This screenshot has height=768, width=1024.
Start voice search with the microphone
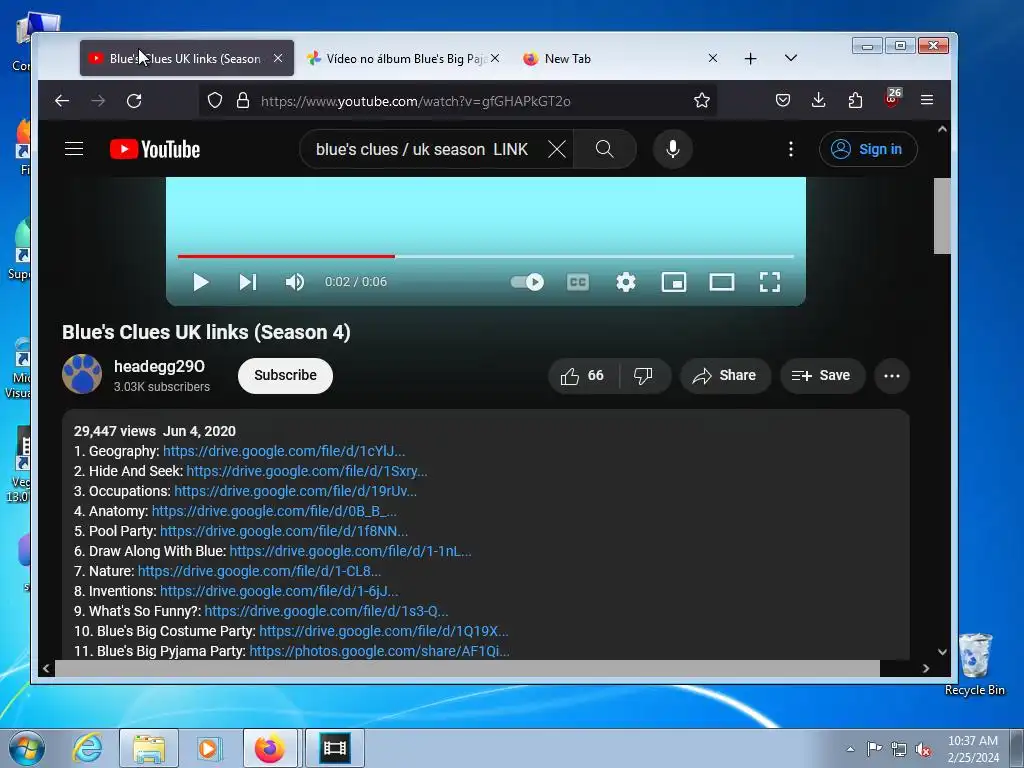coord(673,150)
